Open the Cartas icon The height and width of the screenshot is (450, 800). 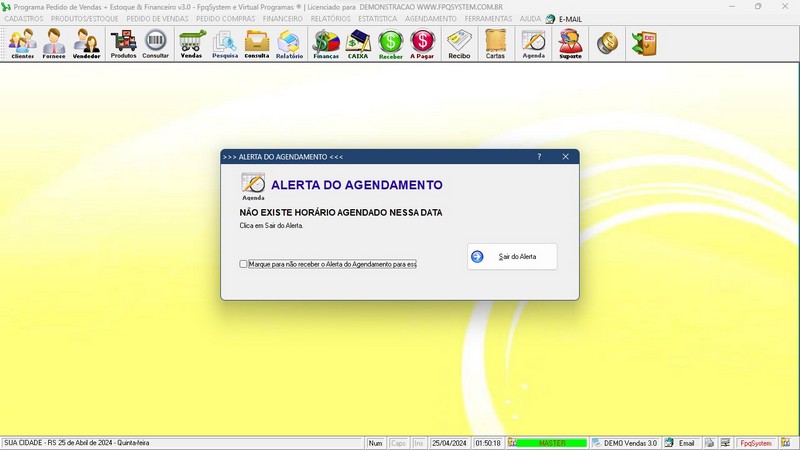pyautogui.click(x=495, y=44)
